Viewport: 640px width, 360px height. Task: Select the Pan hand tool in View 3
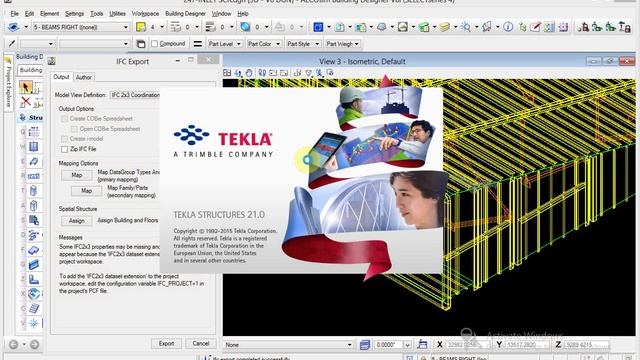point(249,73)
